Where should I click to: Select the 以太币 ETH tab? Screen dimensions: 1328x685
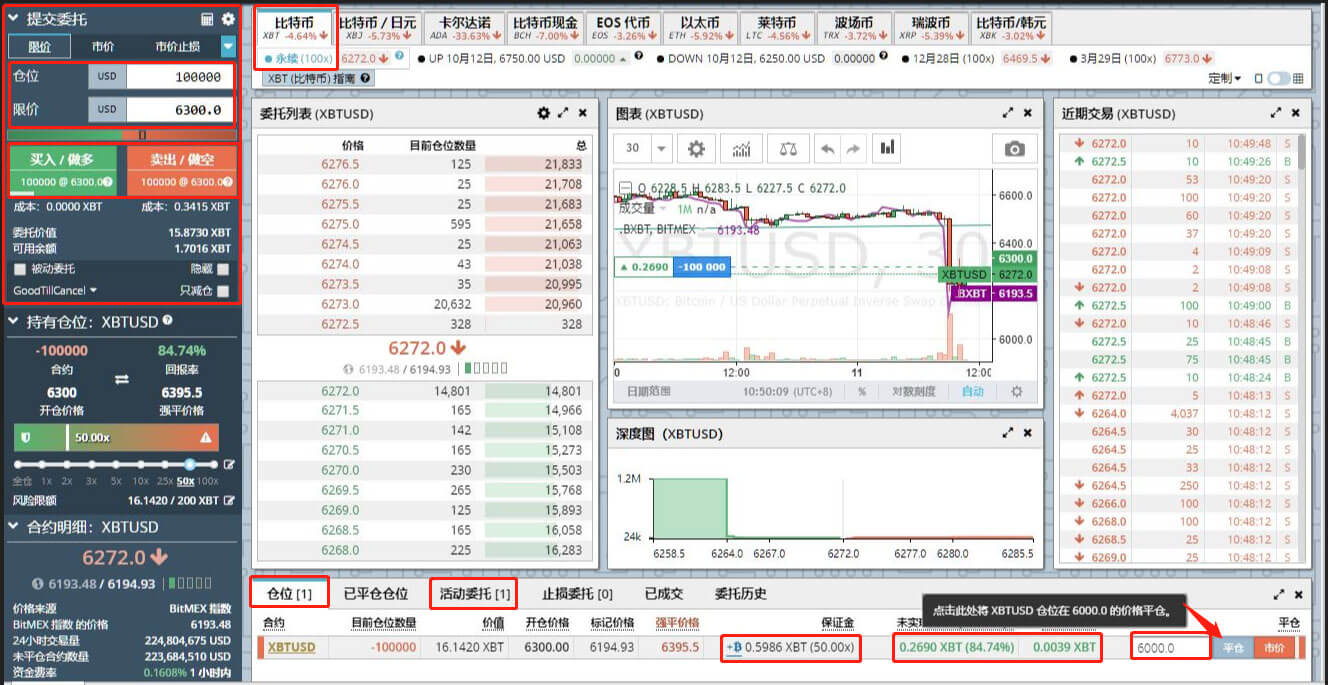[x=702, y=28]
